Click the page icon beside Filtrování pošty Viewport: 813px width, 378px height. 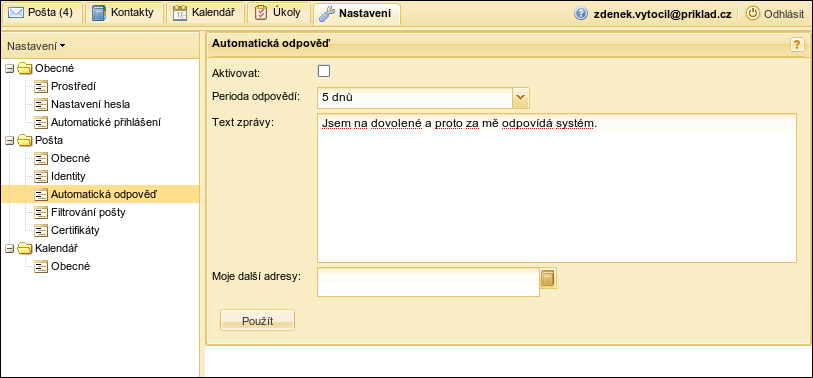point(40,213)
